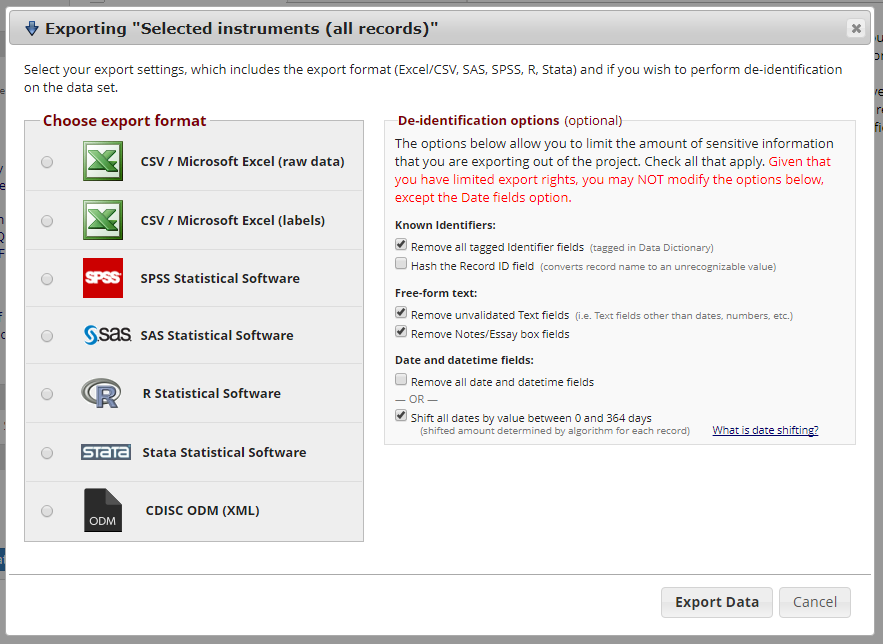The width and height of the screenshot is (883, 644).
Task: Enable Hash the Record ID field
Action: click(x=401, y=265)
